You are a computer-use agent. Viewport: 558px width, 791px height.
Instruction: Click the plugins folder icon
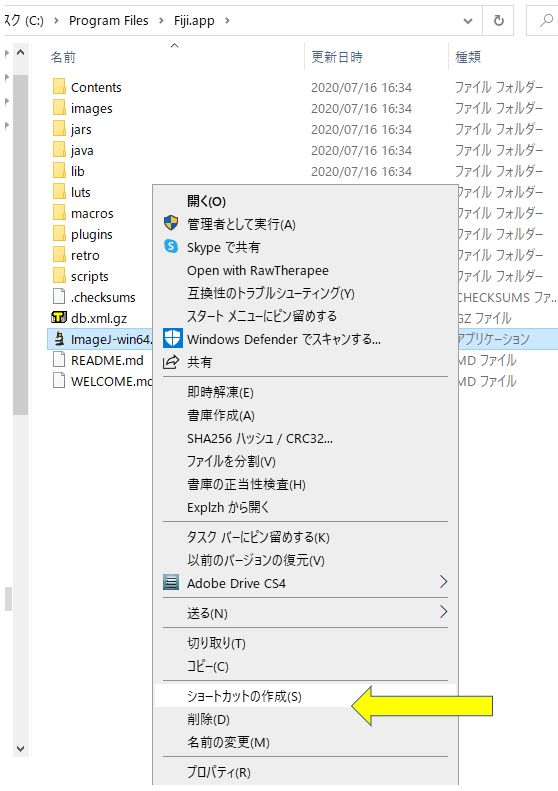tap(59, 234)
